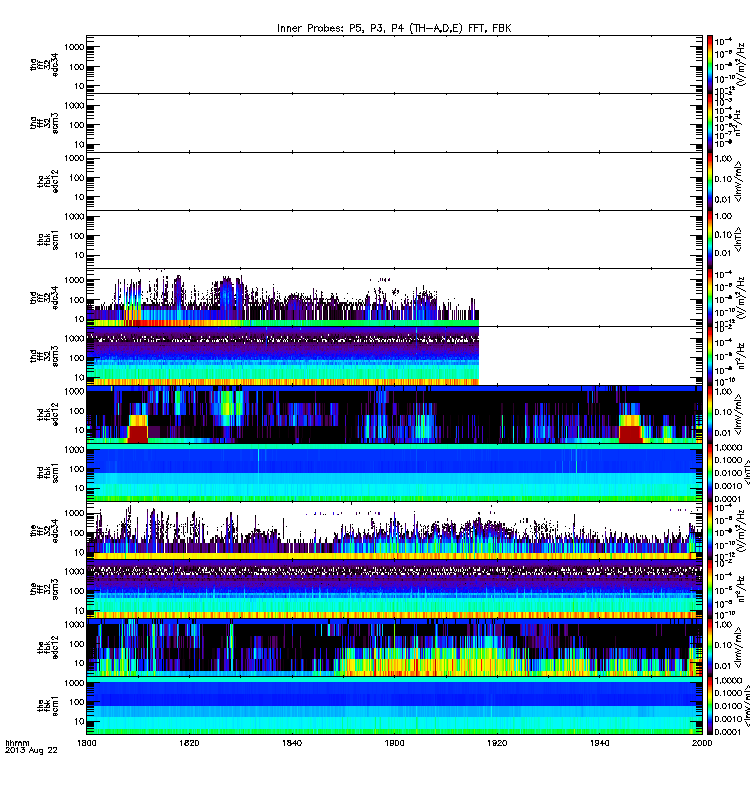This screenshot has height=800, width=750.
Task: Click the 'the fff 32 scm3' label near the bottom
Action: [x=44, y=589]
